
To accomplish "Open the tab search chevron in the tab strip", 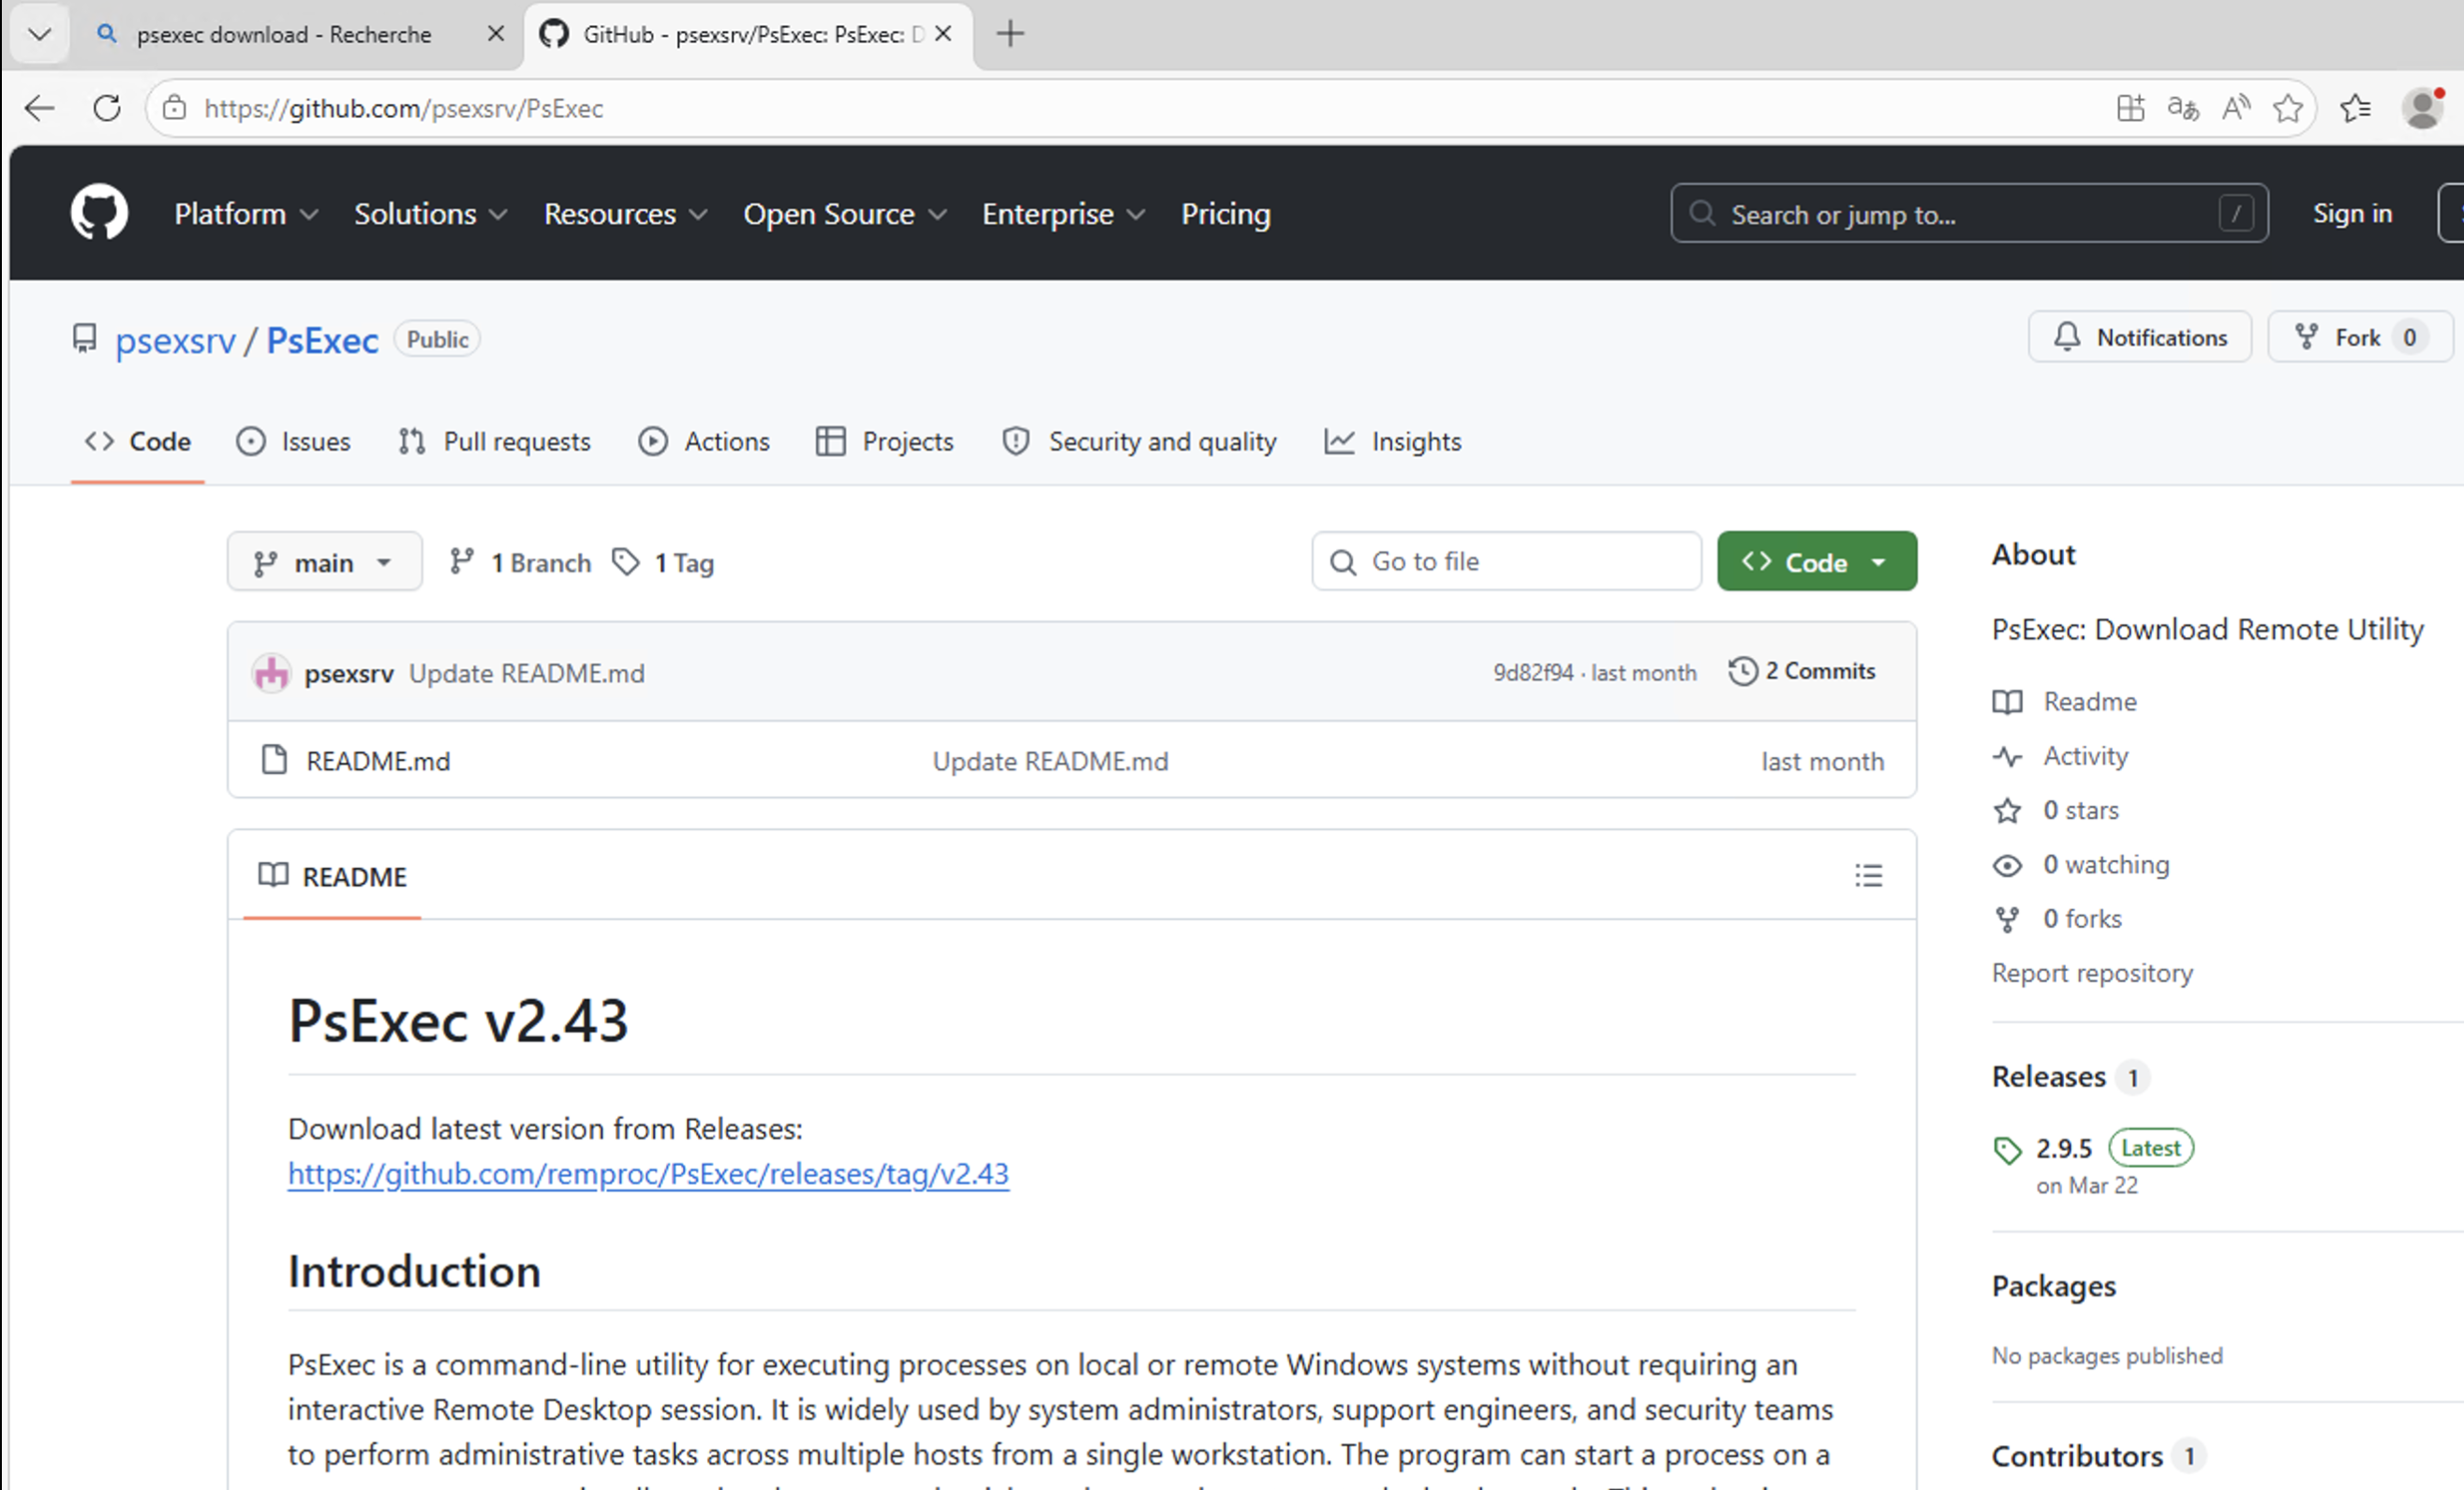I will [x=40, y=34].
